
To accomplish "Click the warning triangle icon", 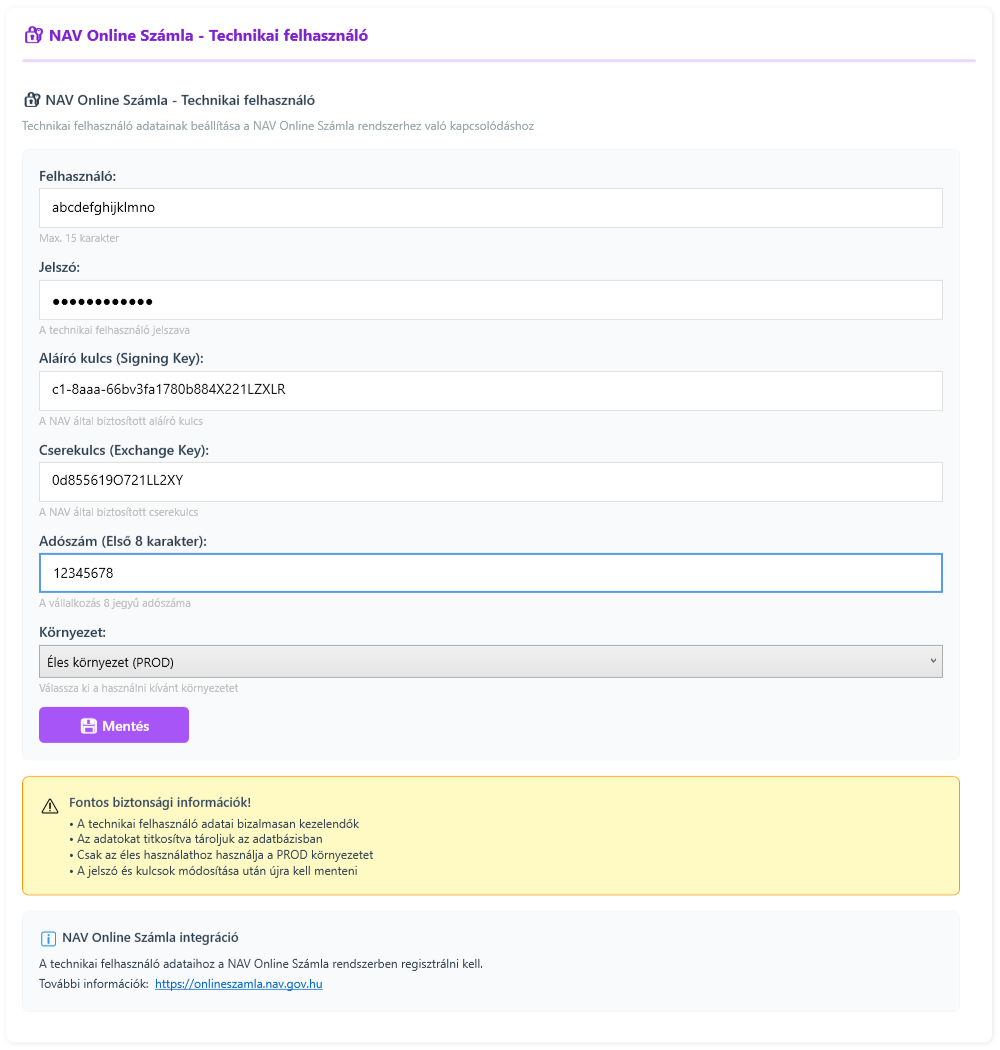I will click(50, 806).
